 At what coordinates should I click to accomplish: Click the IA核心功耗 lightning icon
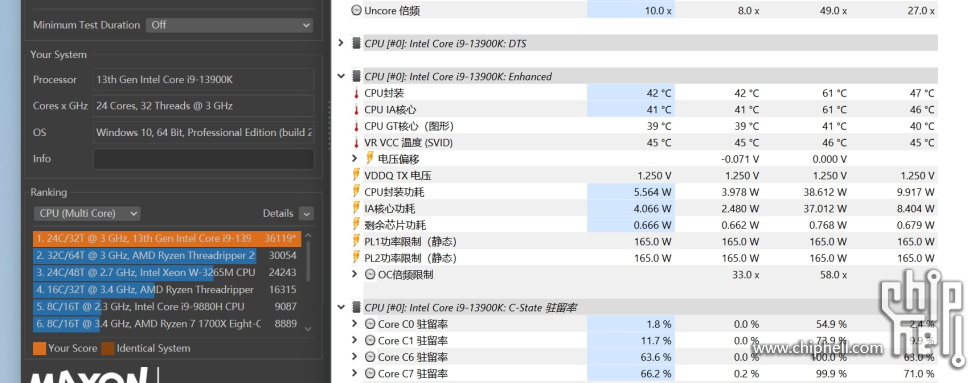click(356, 209)
